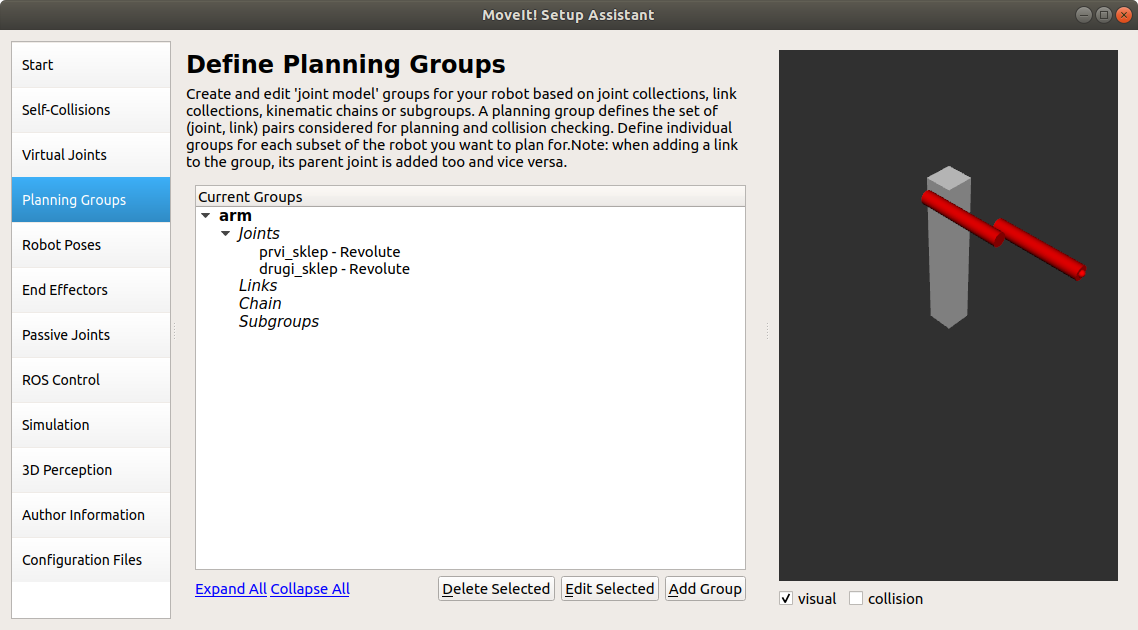Click the Edit Selected button

pyautogui.click(x=609, y=589)
